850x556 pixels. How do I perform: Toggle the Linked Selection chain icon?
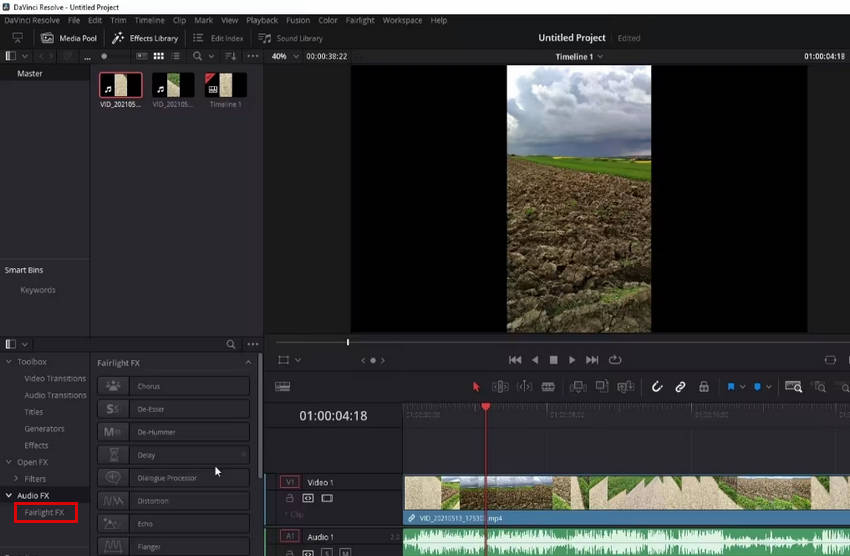click(x=680, y=387)
